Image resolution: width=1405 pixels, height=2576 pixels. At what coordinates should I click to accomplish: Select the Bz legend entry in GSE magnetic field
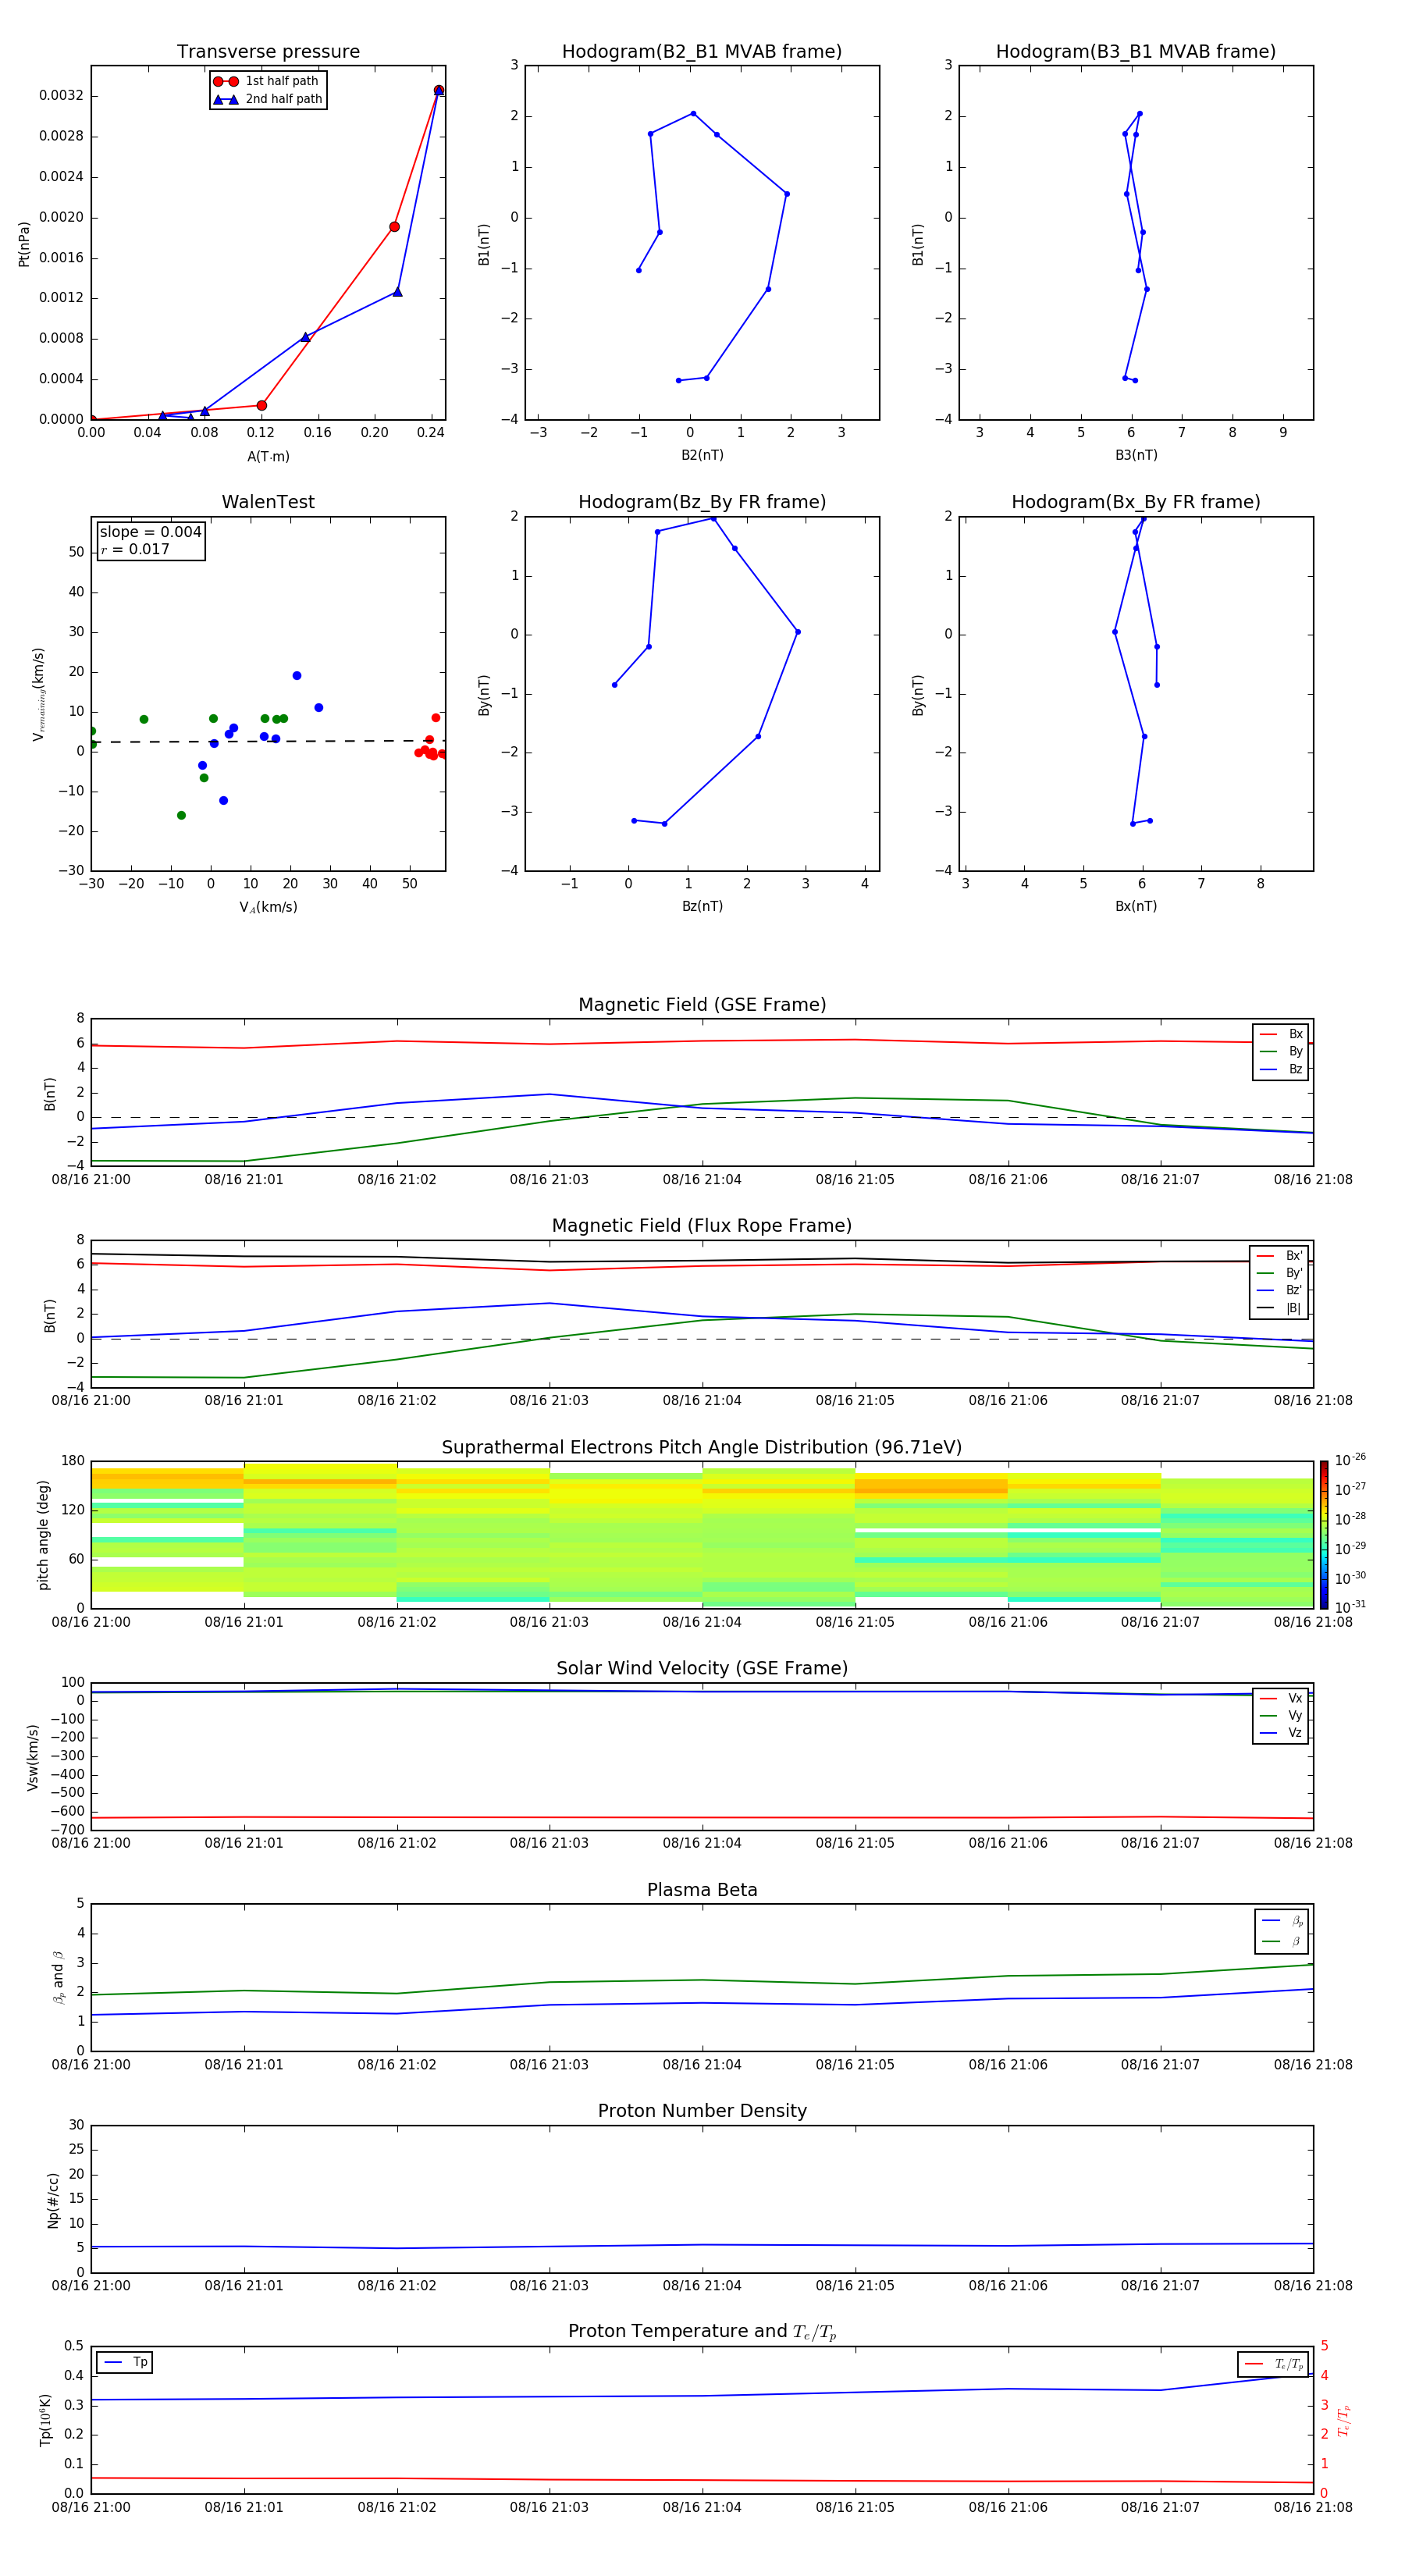coord(1281,1069)
